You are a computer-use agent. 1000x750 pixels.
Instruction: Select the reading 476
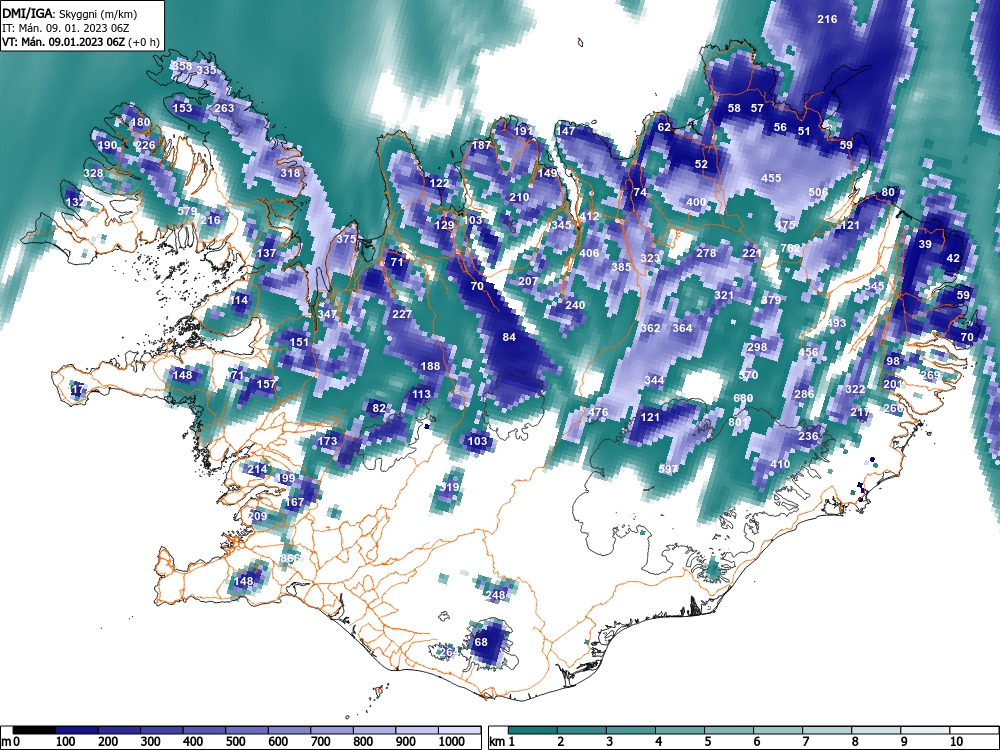click(598, 411)
